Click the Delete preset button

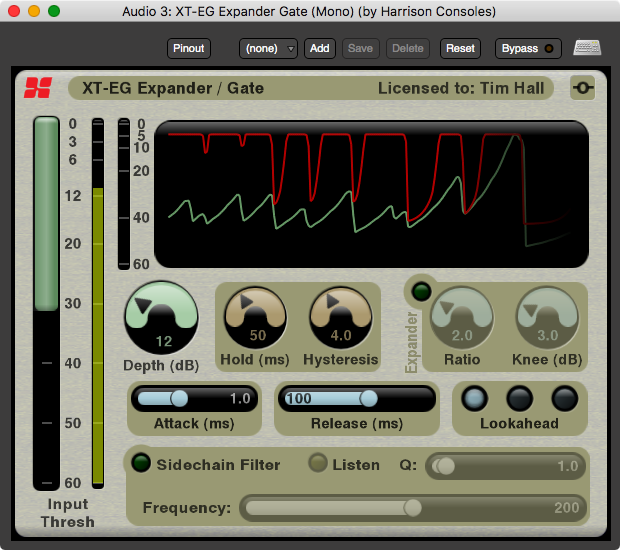408,48
